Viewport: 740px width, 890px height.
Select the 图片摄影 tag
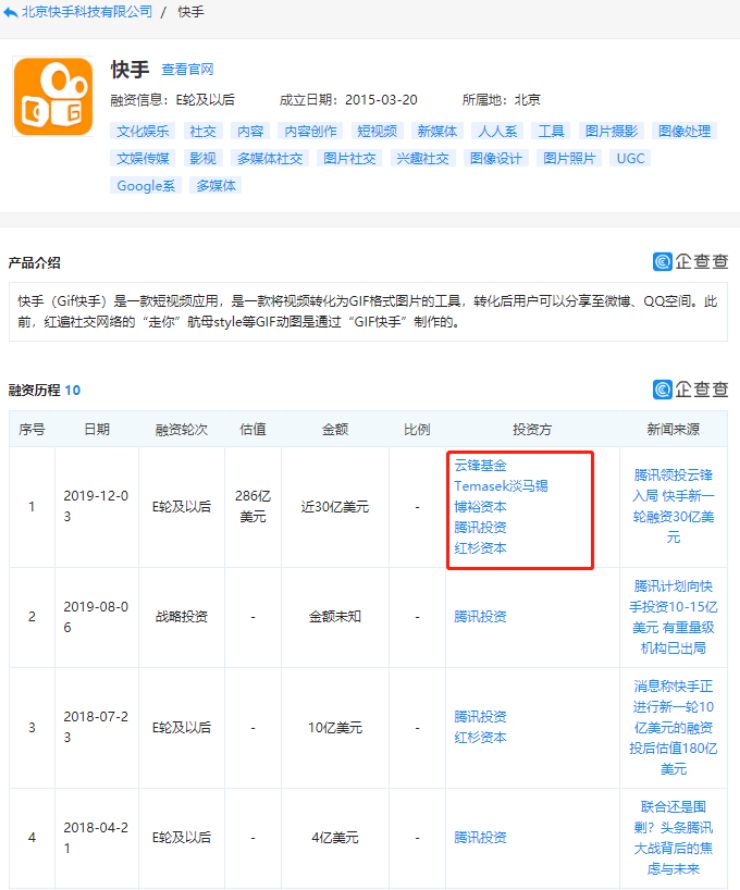pos(611,131)
